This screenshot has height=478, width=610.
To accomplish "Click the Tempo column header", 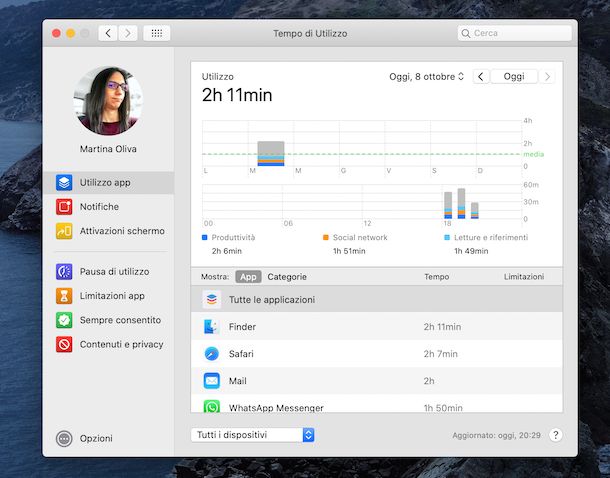I will click(x=436, y=277).
